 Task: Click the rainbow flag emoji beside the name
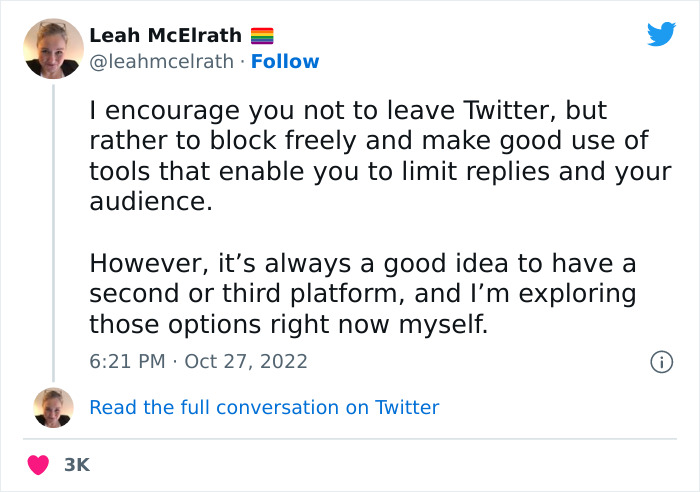coord(262,36)
